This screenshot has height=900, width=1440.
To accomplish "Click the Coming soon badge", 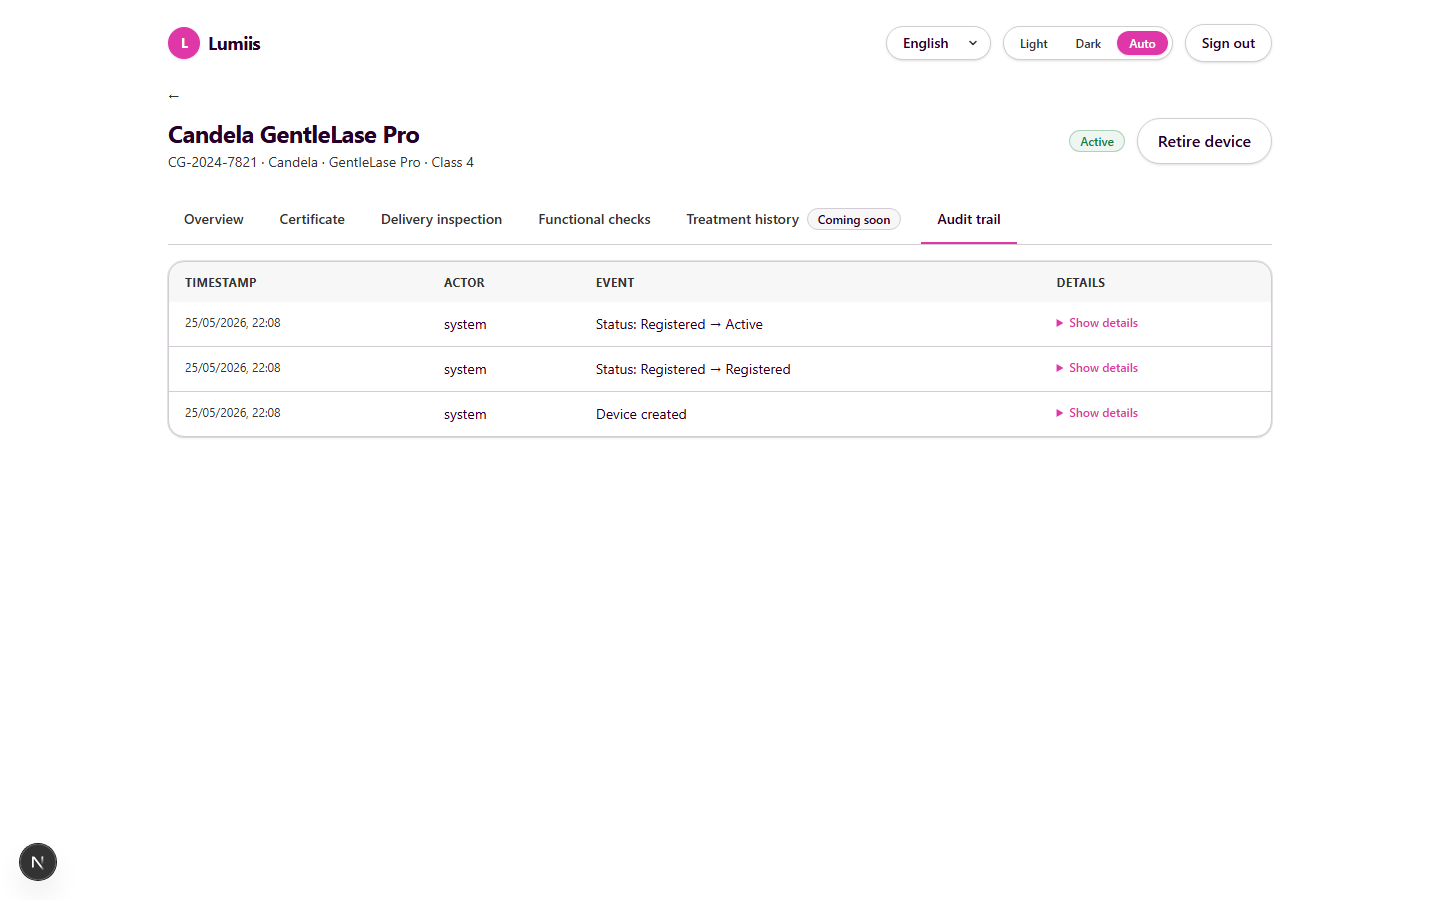I will point(854,220).
